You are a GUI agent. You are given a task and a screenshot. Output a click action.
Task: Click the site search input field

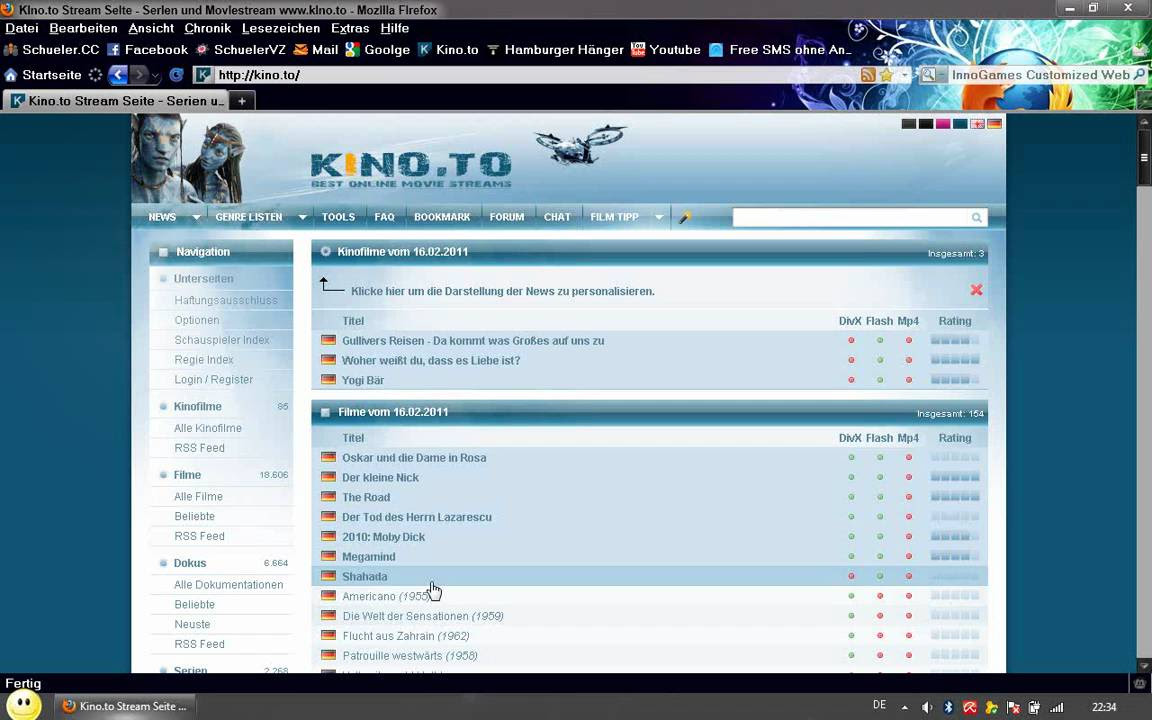click(851, 217)
